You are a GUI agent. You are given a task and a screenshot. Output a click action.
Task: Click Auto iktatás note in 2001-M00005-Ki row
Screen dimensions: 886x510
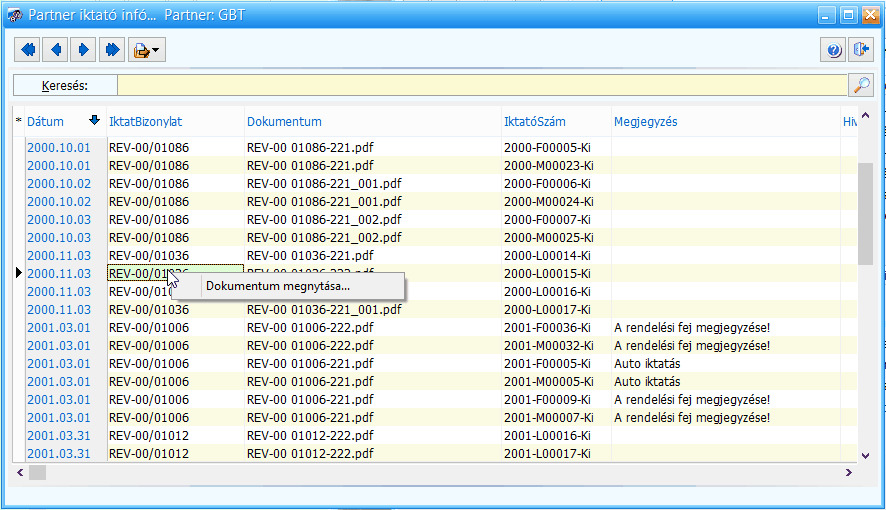pyautogui.click(x=647, y=382)
